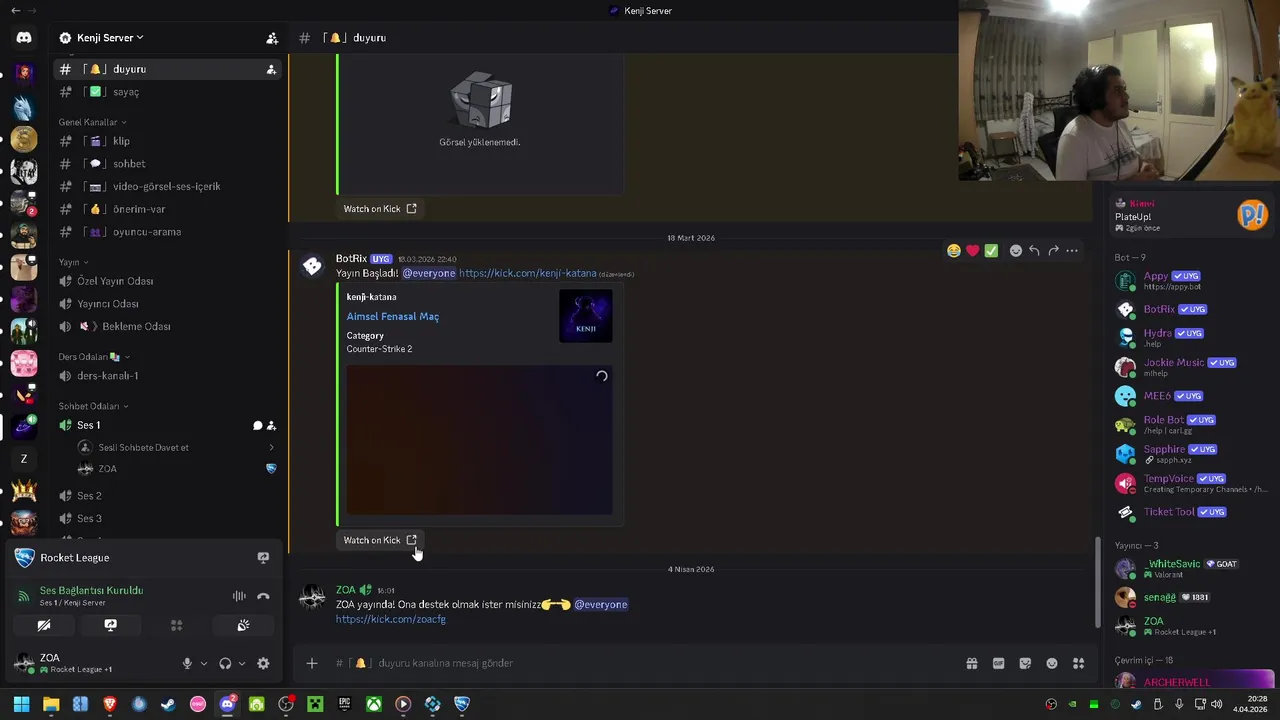Open the sohbet text channel
This screenshot has height=720, width=1280.
pyautogui.click(x=168, y=164)
